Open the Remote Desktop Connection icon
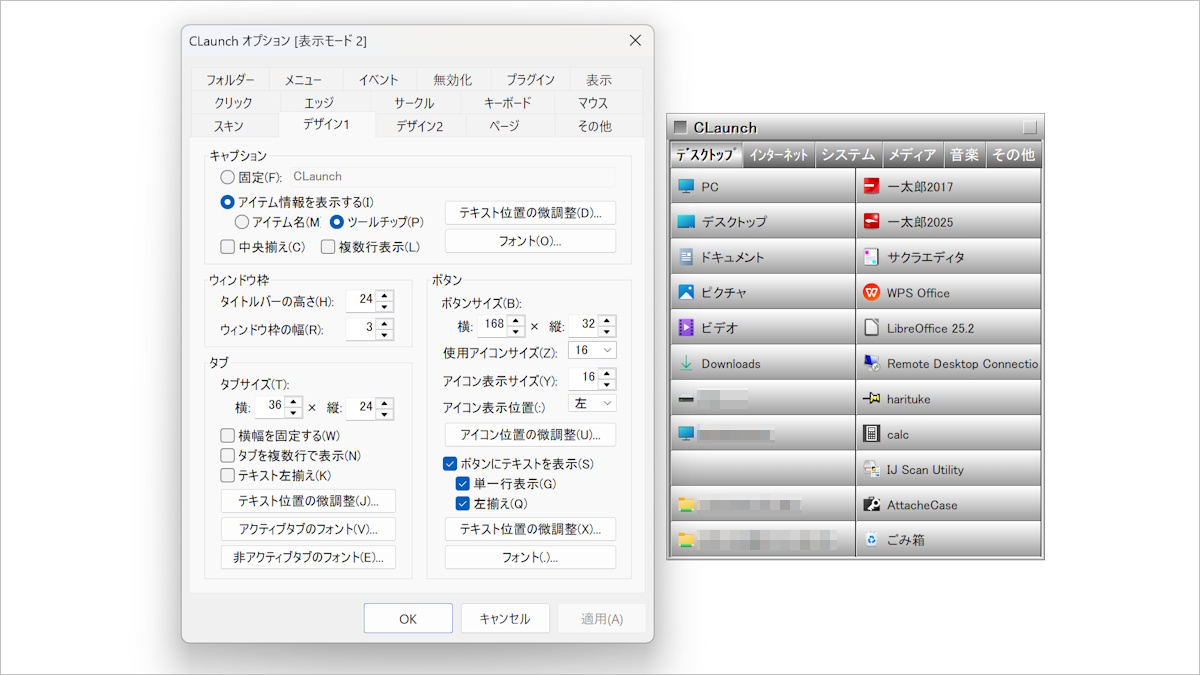This screenshot has height=675, width=1200. click(x=871, y=364)
